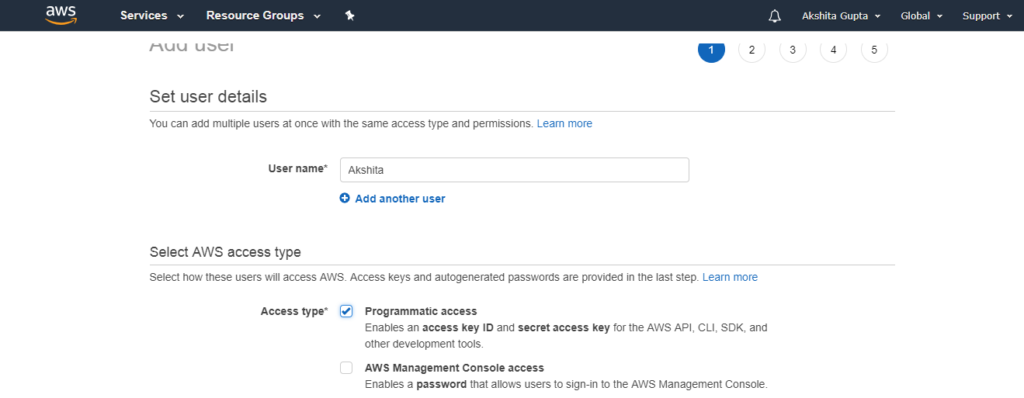
Task: Open the Support menu
Action: pyautogui.click(x=987, y=16)
